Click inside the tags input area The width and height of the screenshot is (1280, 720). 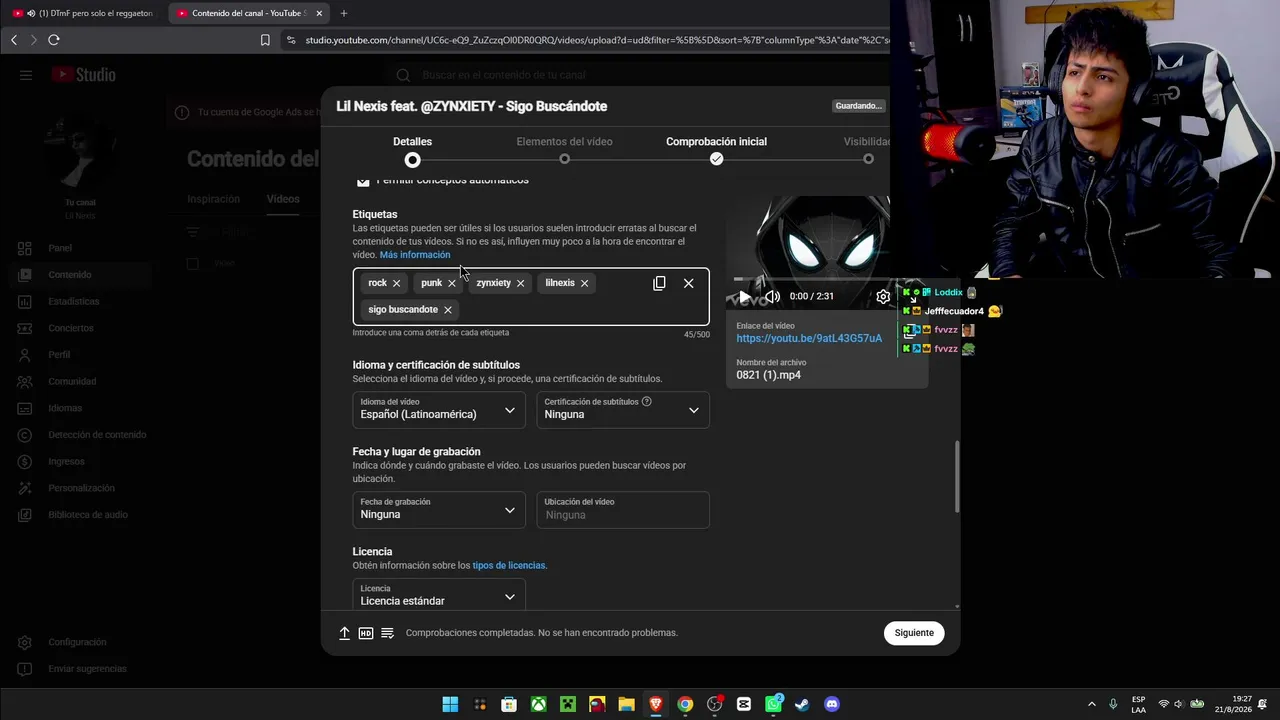531,297
